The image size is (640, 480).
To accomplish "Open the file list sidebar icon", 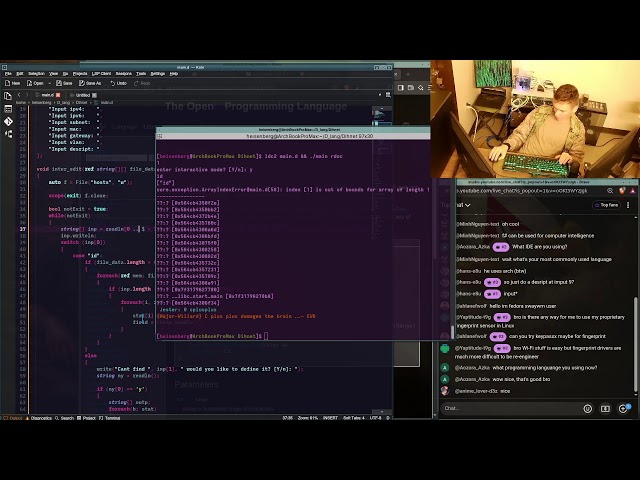I will [x=8, y=109].
